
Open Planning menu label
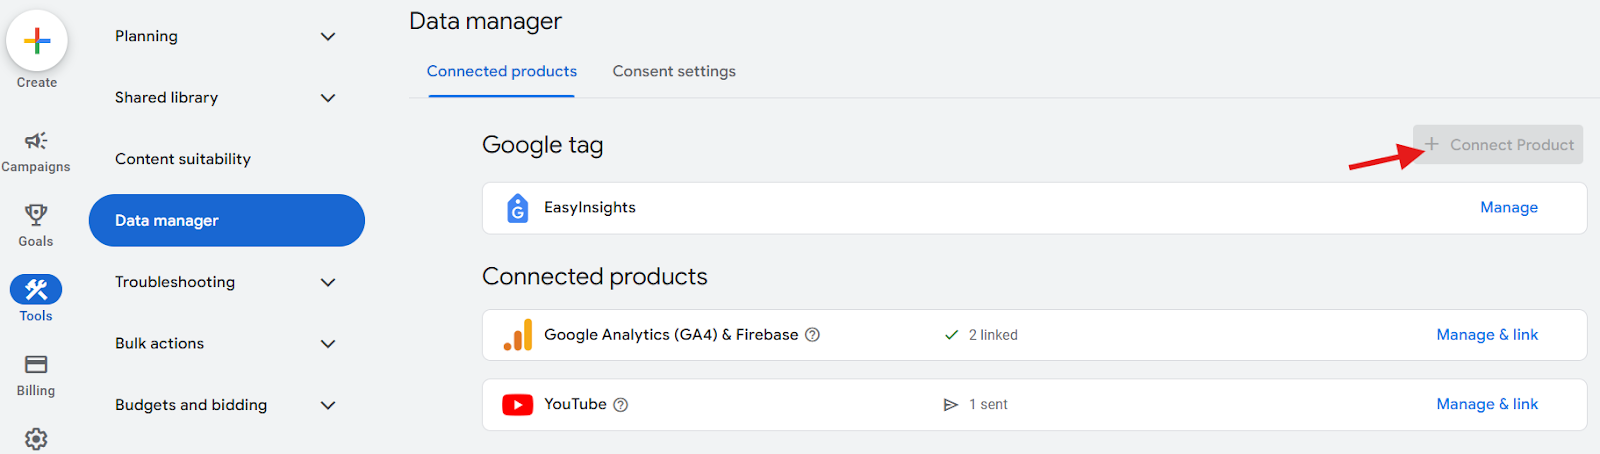pyautogui.click(x=146, y=36)
